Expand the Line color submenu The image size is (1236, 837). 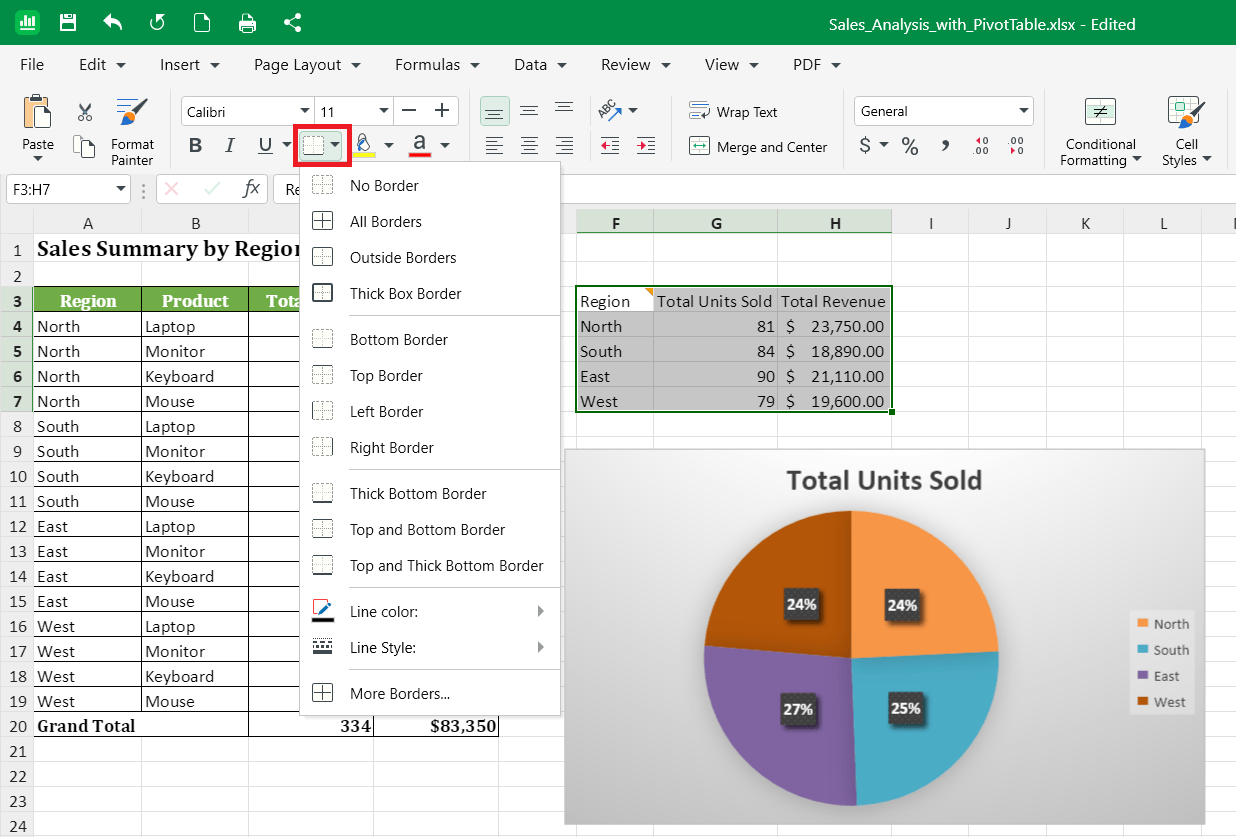tap(430, 611)
